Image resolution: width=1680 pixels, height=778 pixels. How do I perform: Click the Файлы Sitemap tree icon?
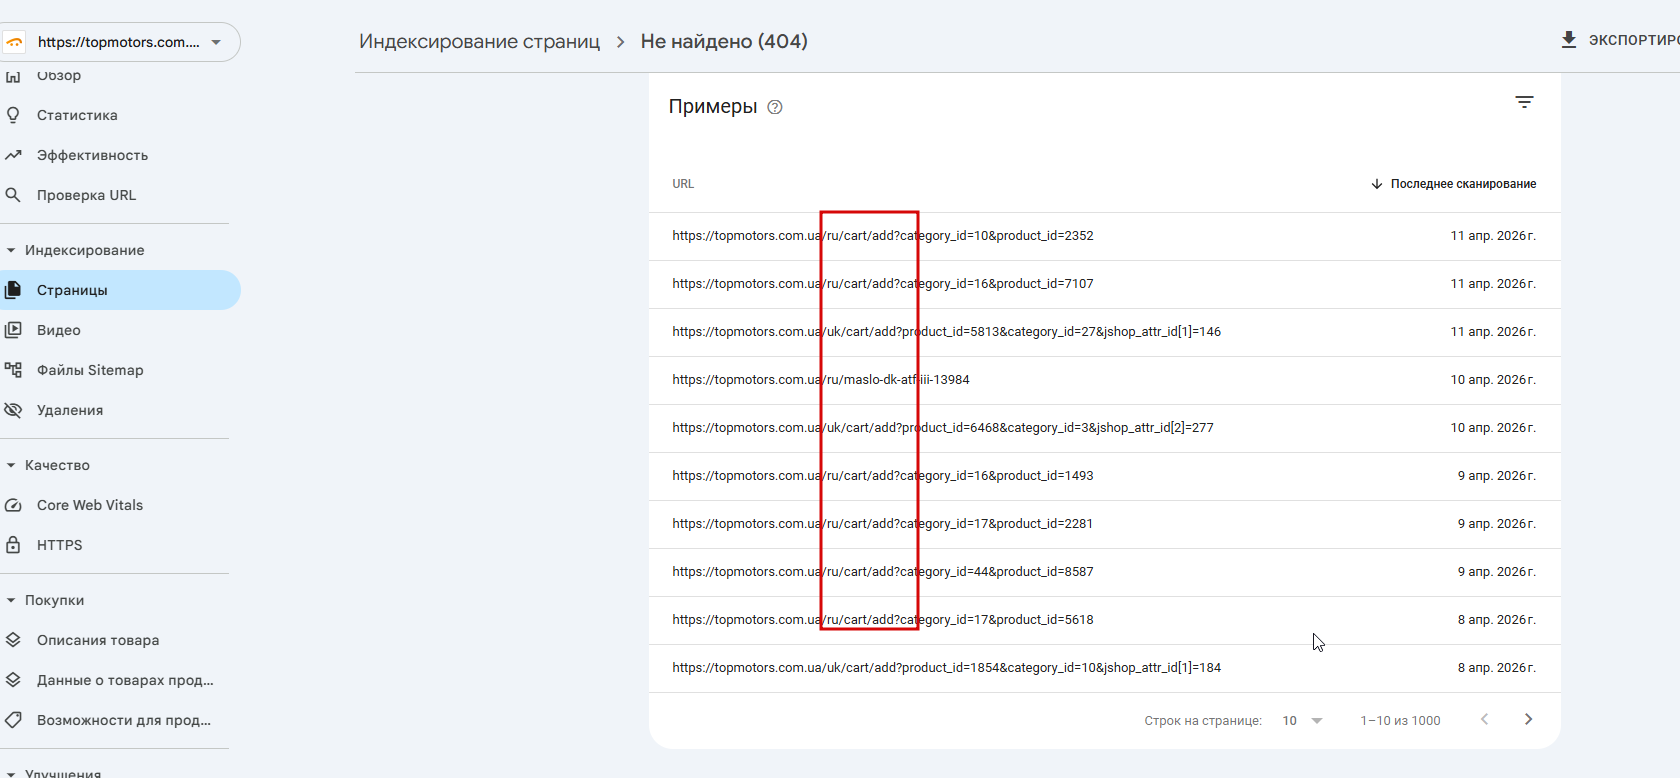tap(13, 370)
